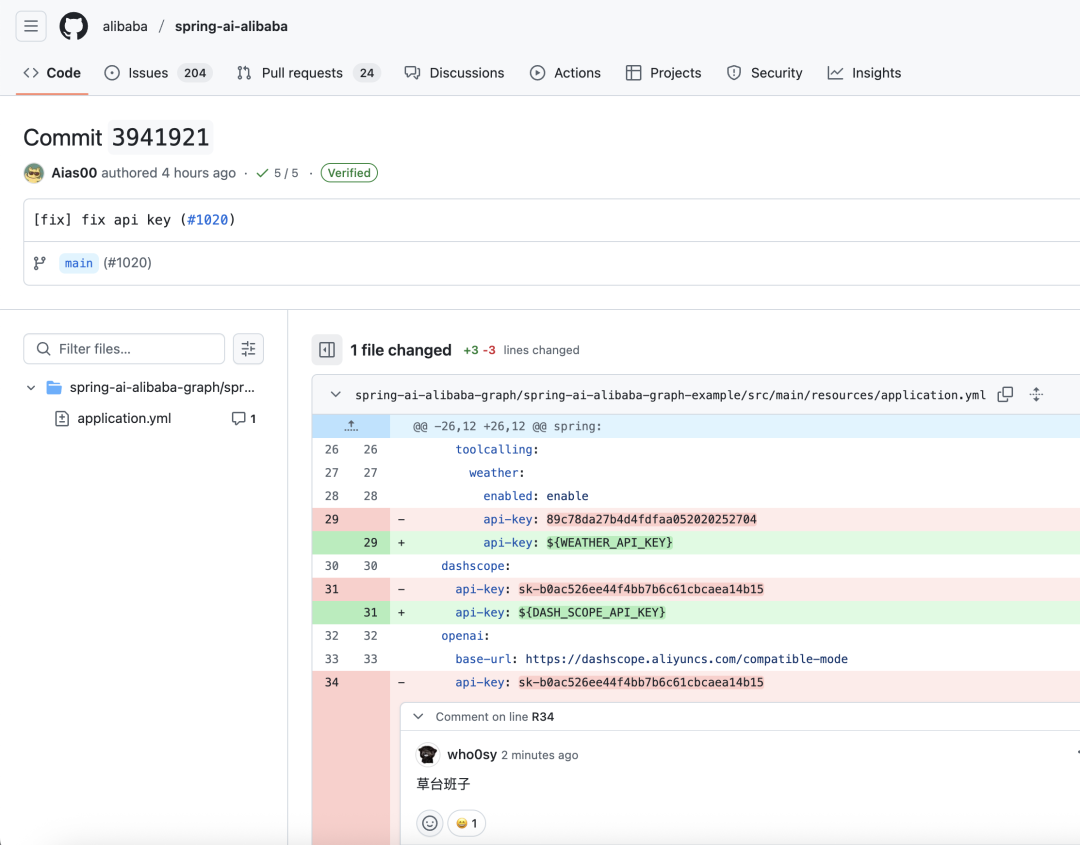Open the Projects tab

point(663,73)
